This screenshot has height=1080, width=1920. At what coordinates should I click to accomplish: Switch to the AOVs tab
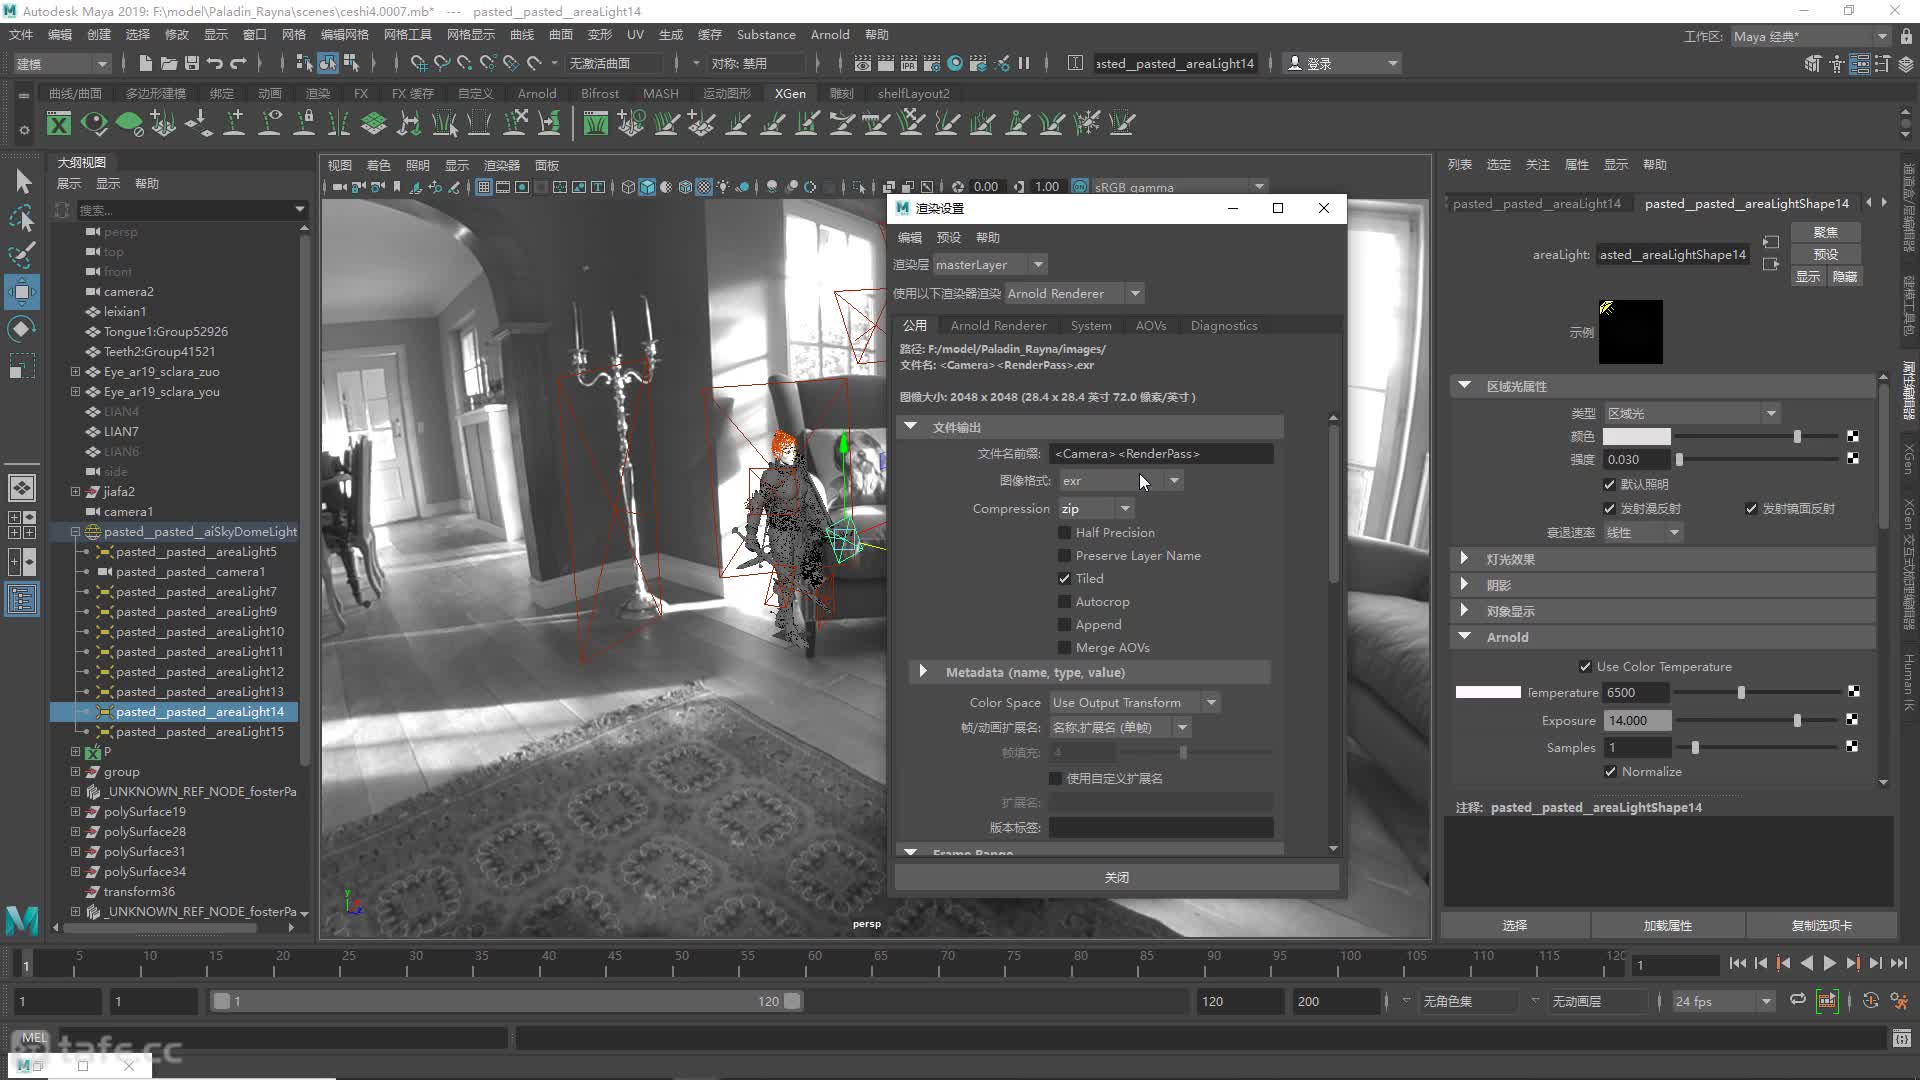1150,326
